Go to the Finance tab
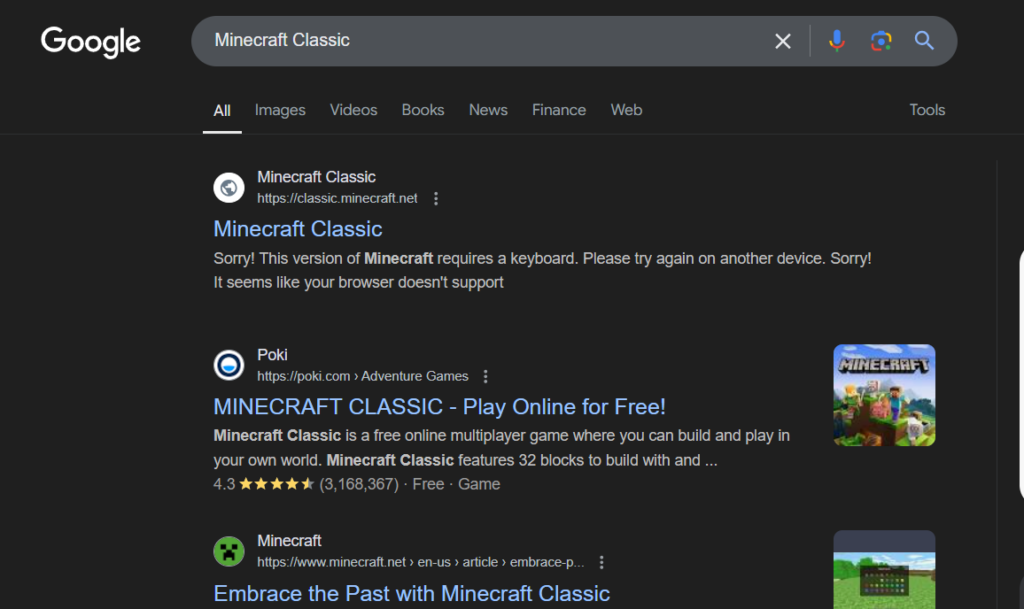The width and height of the screenshot is (1024, 609). [x=559, y=110]
